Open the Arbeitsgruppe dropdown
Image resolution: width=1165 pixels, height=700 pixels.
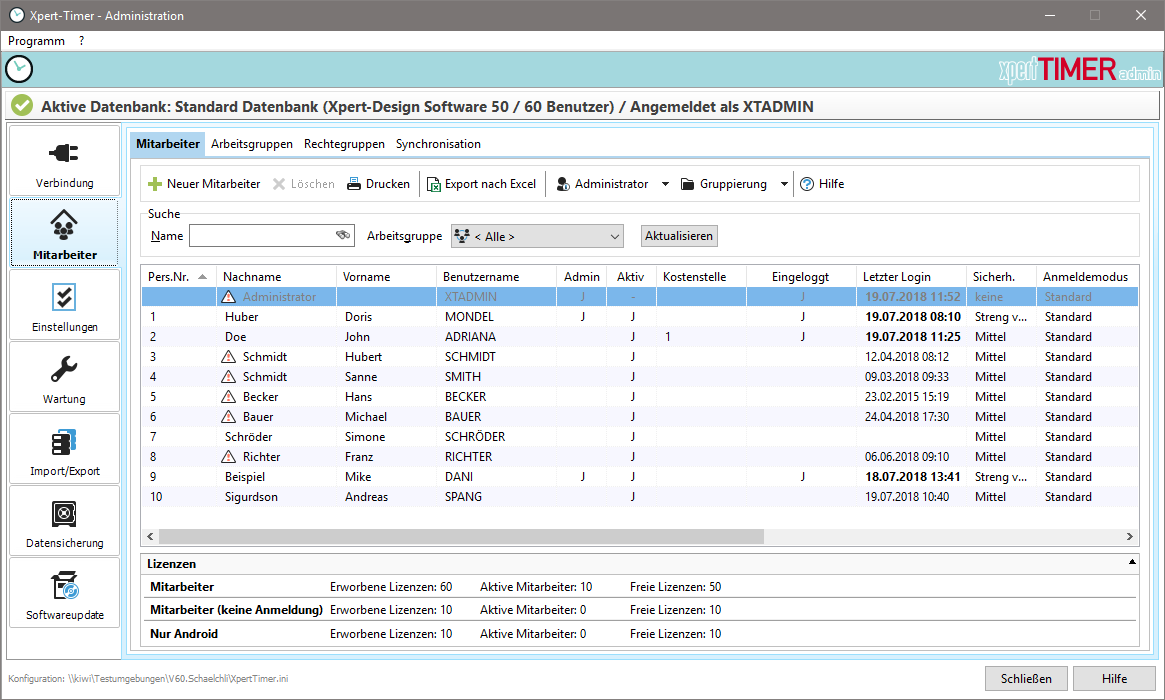[537, 236]
